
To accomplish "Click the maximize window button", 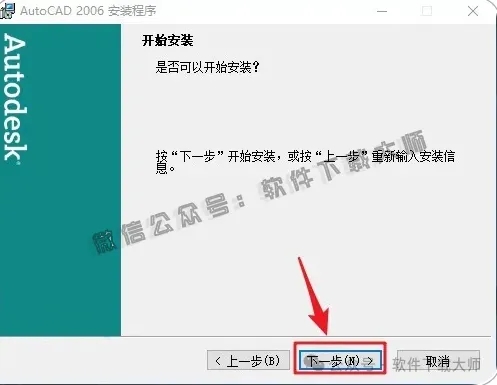I will point(427,11).
